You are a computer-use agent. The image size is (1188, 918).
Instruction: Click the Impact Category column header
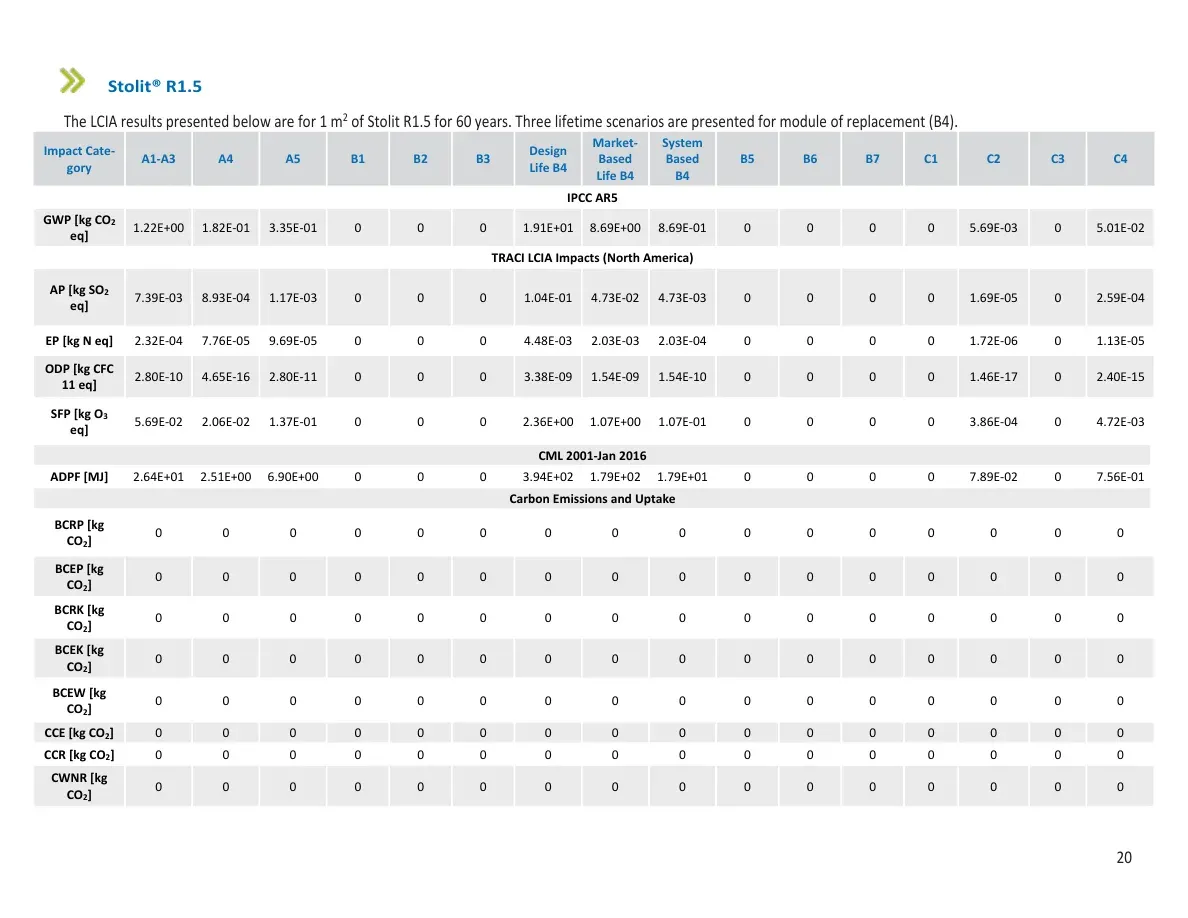click(x=79, y=159)
